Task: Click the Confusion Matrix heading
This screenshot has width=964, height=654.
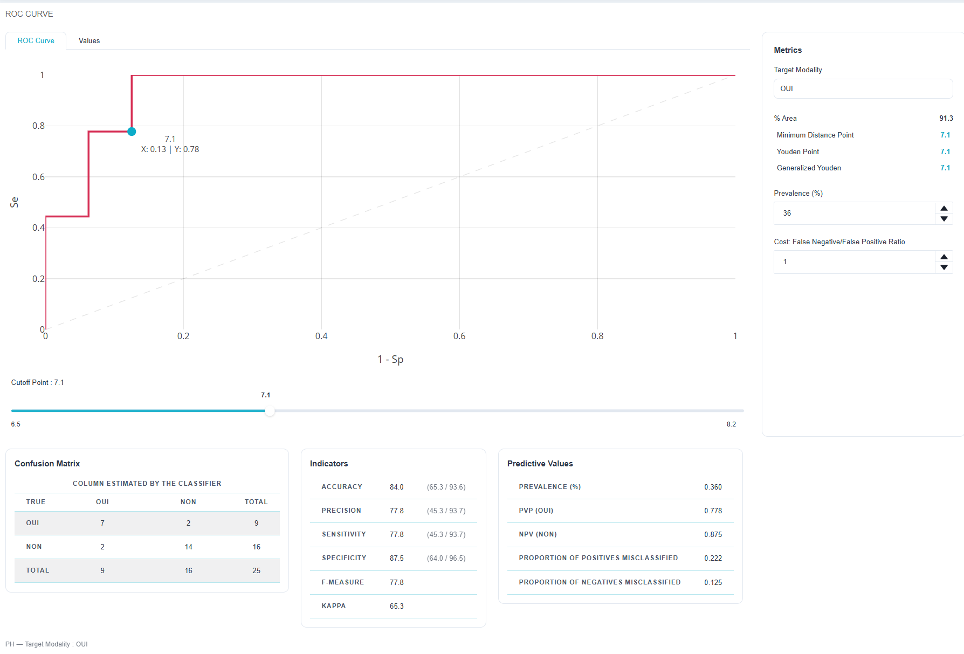Action: (47, 463)
